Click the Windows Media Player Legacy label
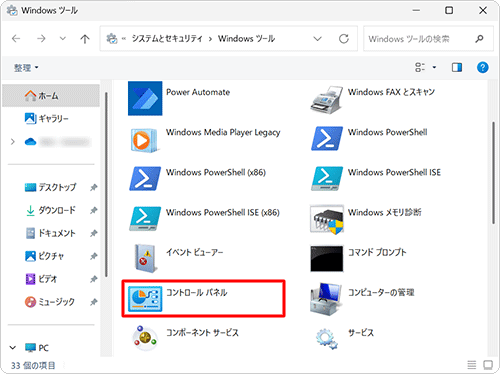Screen dimensions: 500x374 [x=223, y=132]
